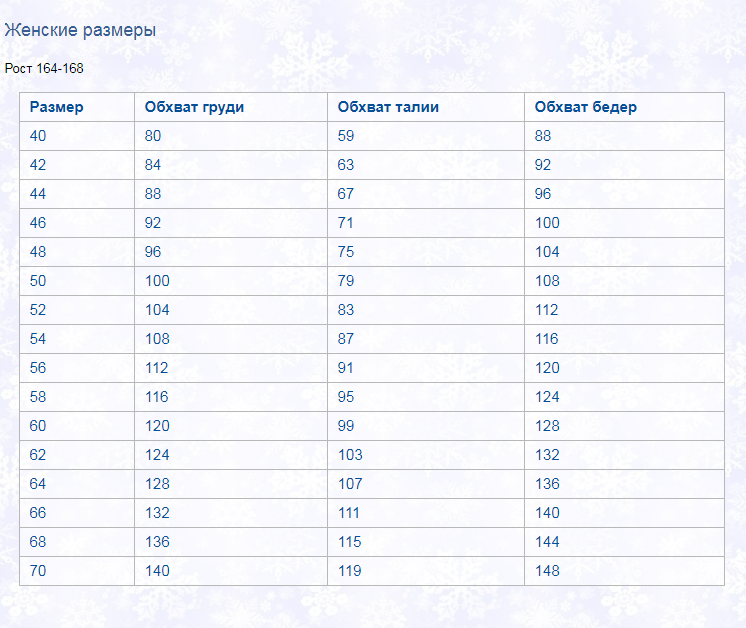This screenshot has height=628, width=746.
Task: Click hip value 144 for size 68
Action: [547, 542]
